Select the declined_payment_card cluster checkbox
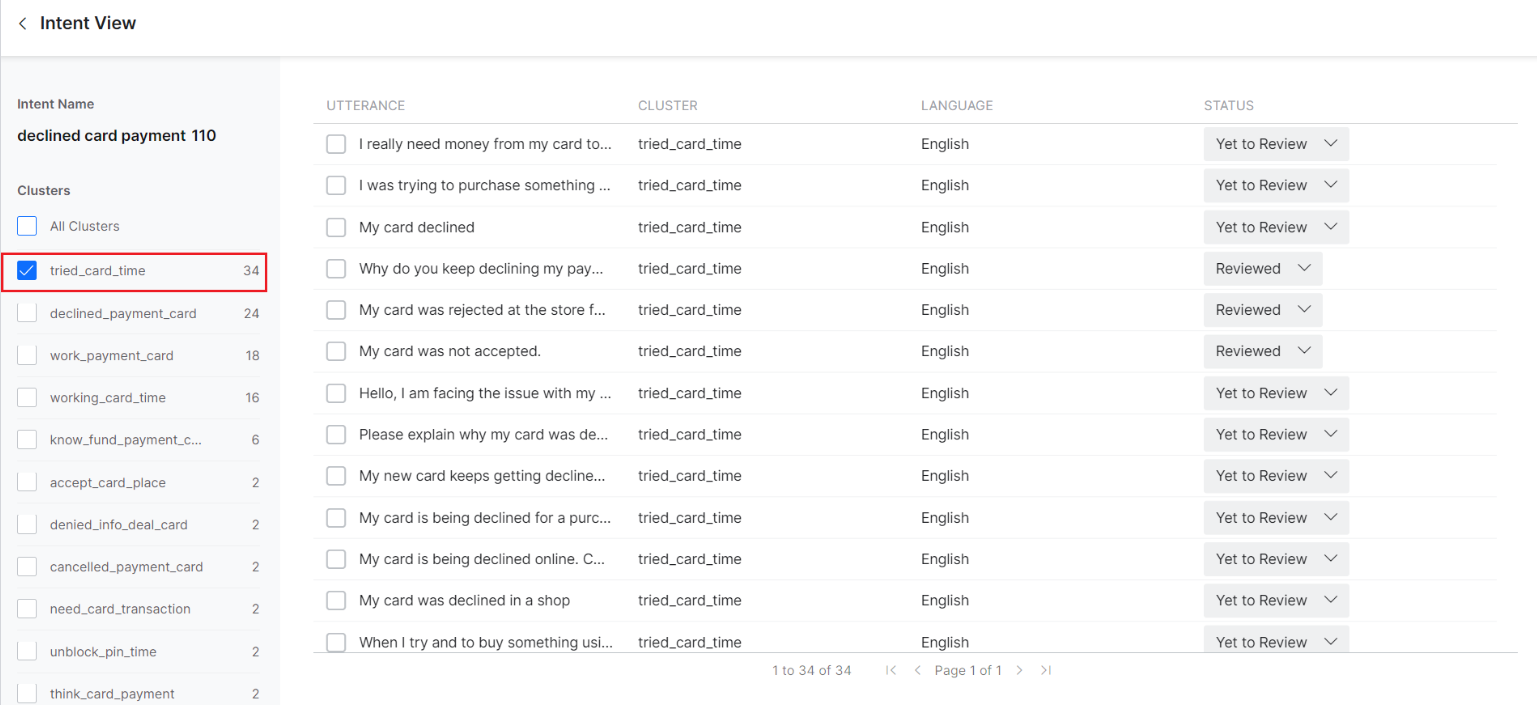Screen dimensions: 1537x705 27,313
